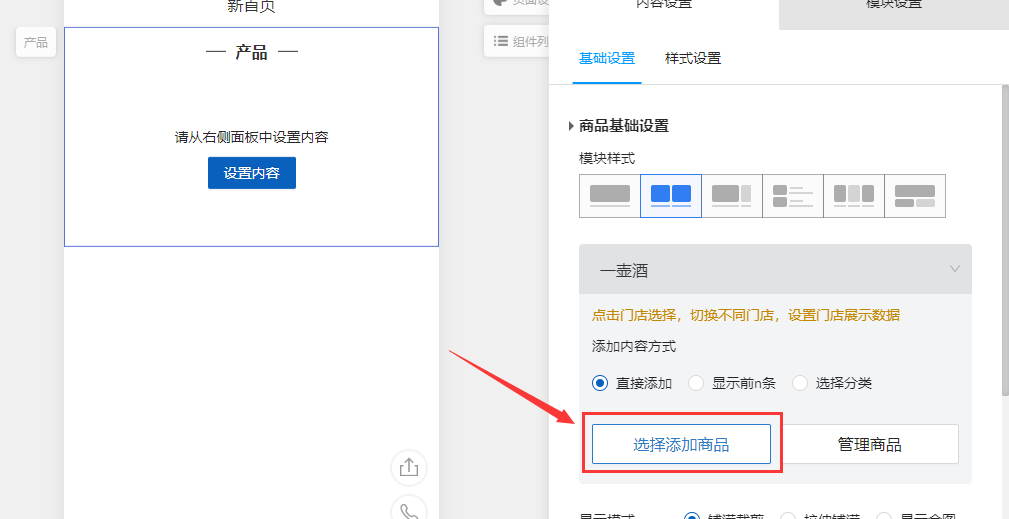Viewport: 1009px width, 519px height.
Task: Click the circular phone icon
Action: coord(408,510)
